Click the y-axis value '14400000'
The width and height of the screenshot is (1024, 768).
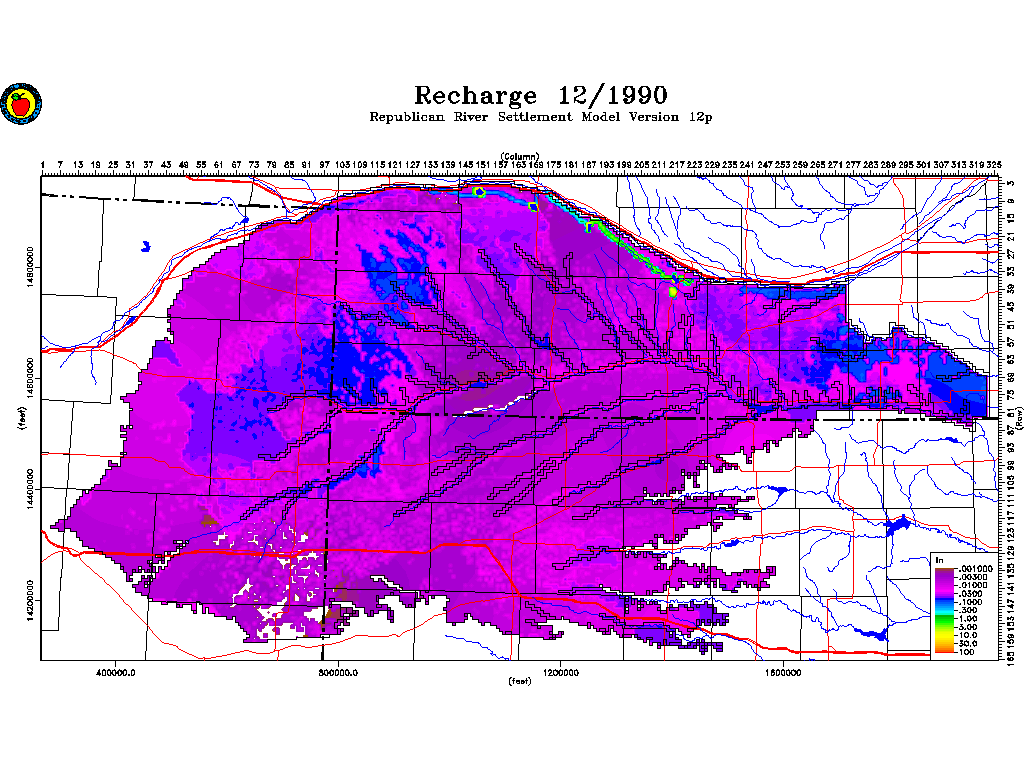30,489
